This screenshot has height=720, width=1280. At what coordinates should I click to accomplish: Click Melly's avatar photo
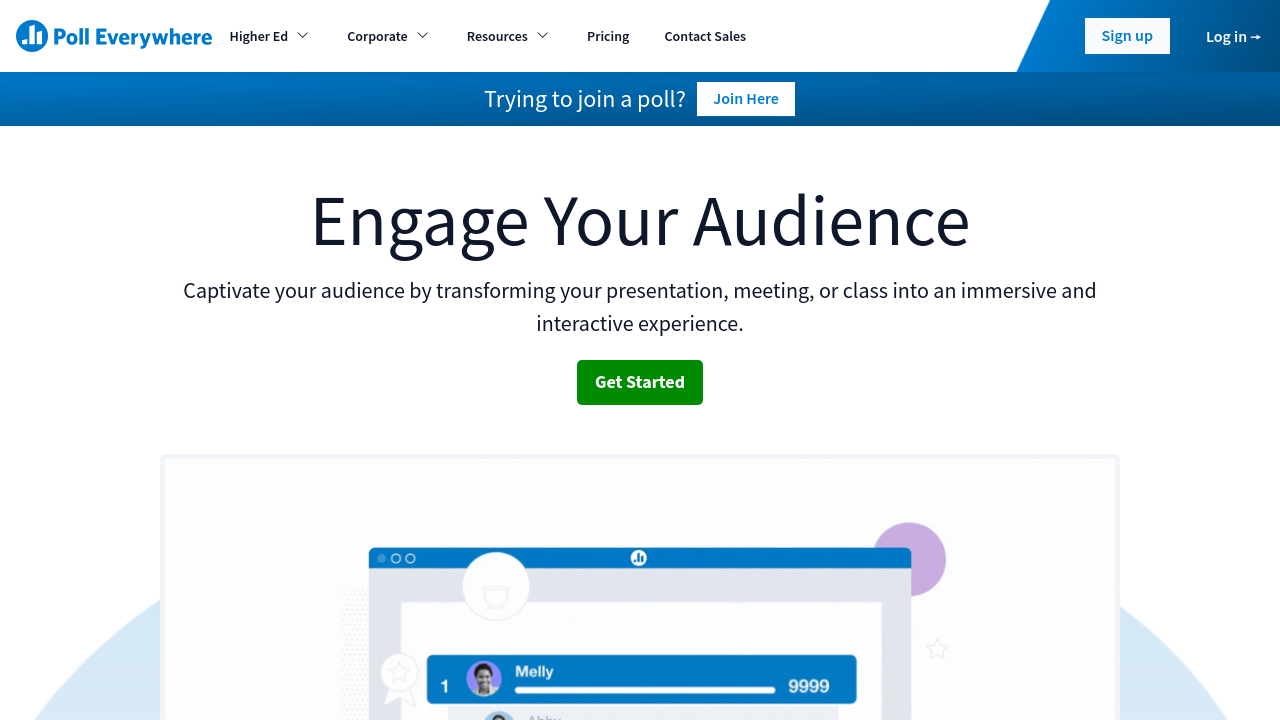484,679
